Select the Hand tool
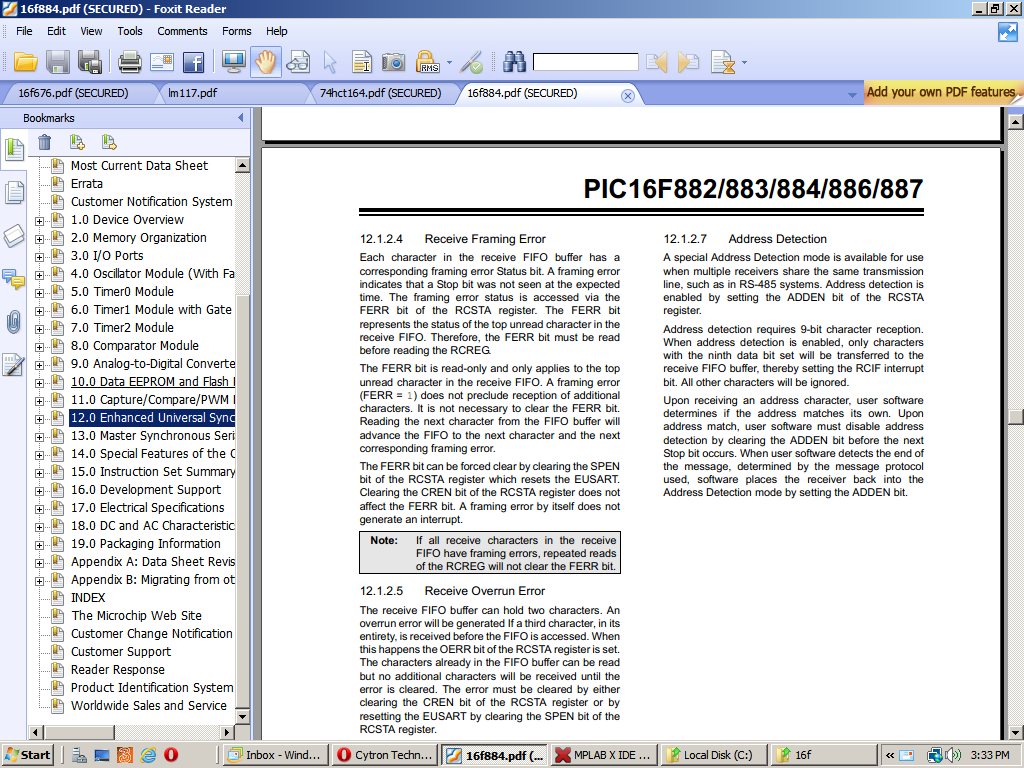The height and width of the screenshot is (768, 1024). coord(266,62)
